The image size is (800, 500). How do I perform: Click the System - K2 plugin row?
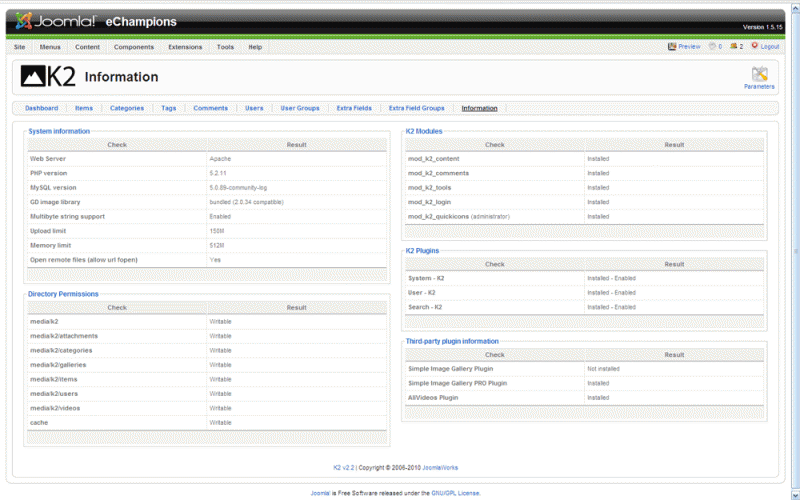point(584,278)
